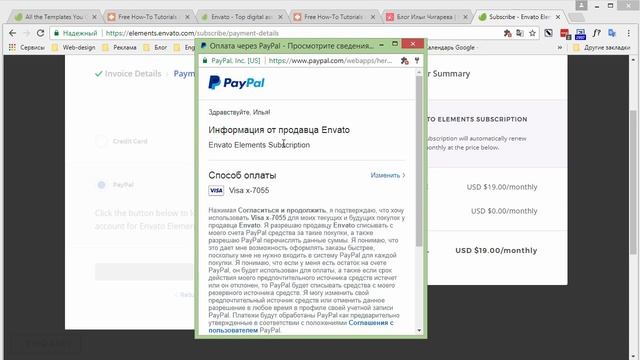Switch to Блог Ильи Чигарева tab
The width and height of the screenshot is (640, 360).
pyautogui.click(x=427, y=17)
